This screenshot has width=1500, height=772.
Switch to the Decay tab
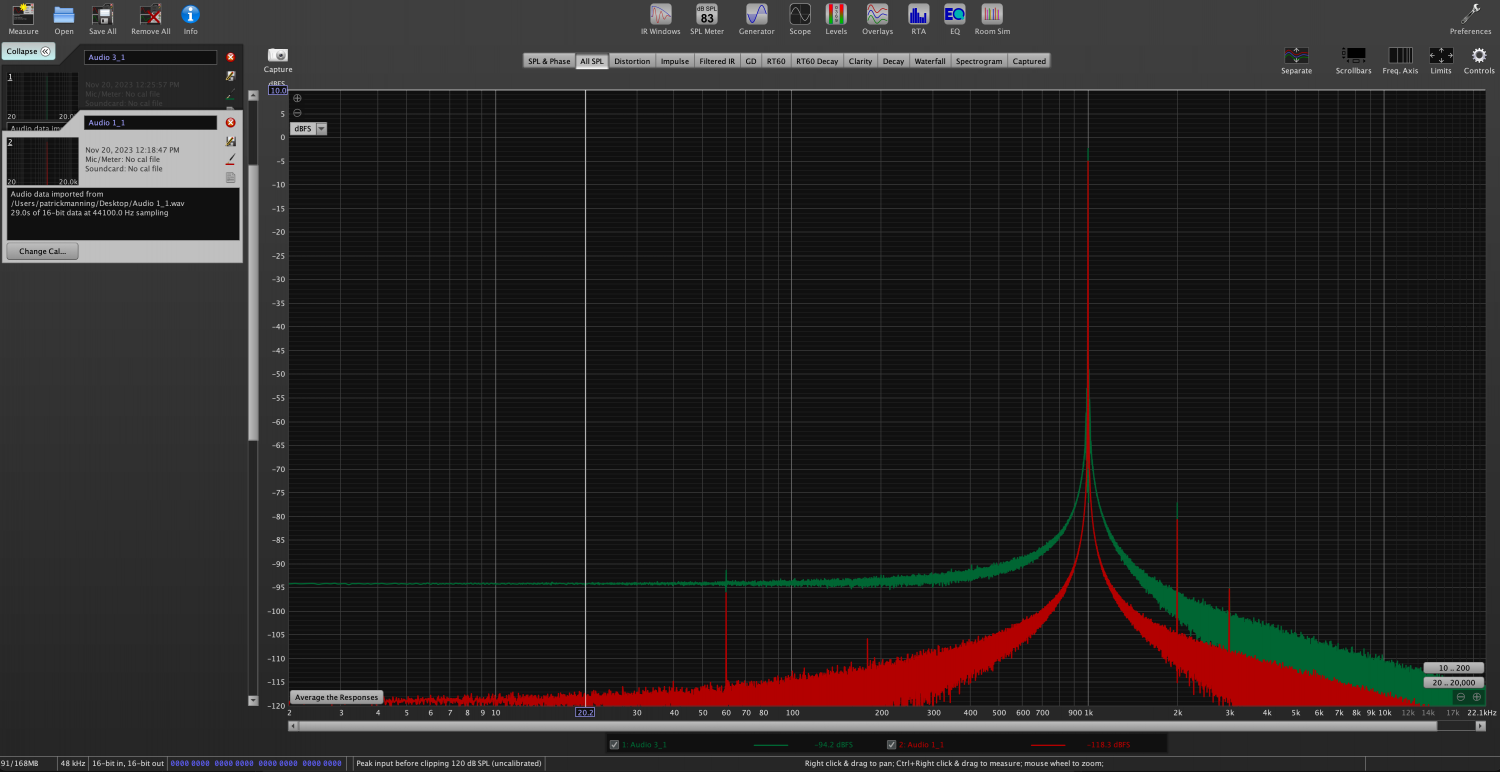pos(893,61)
